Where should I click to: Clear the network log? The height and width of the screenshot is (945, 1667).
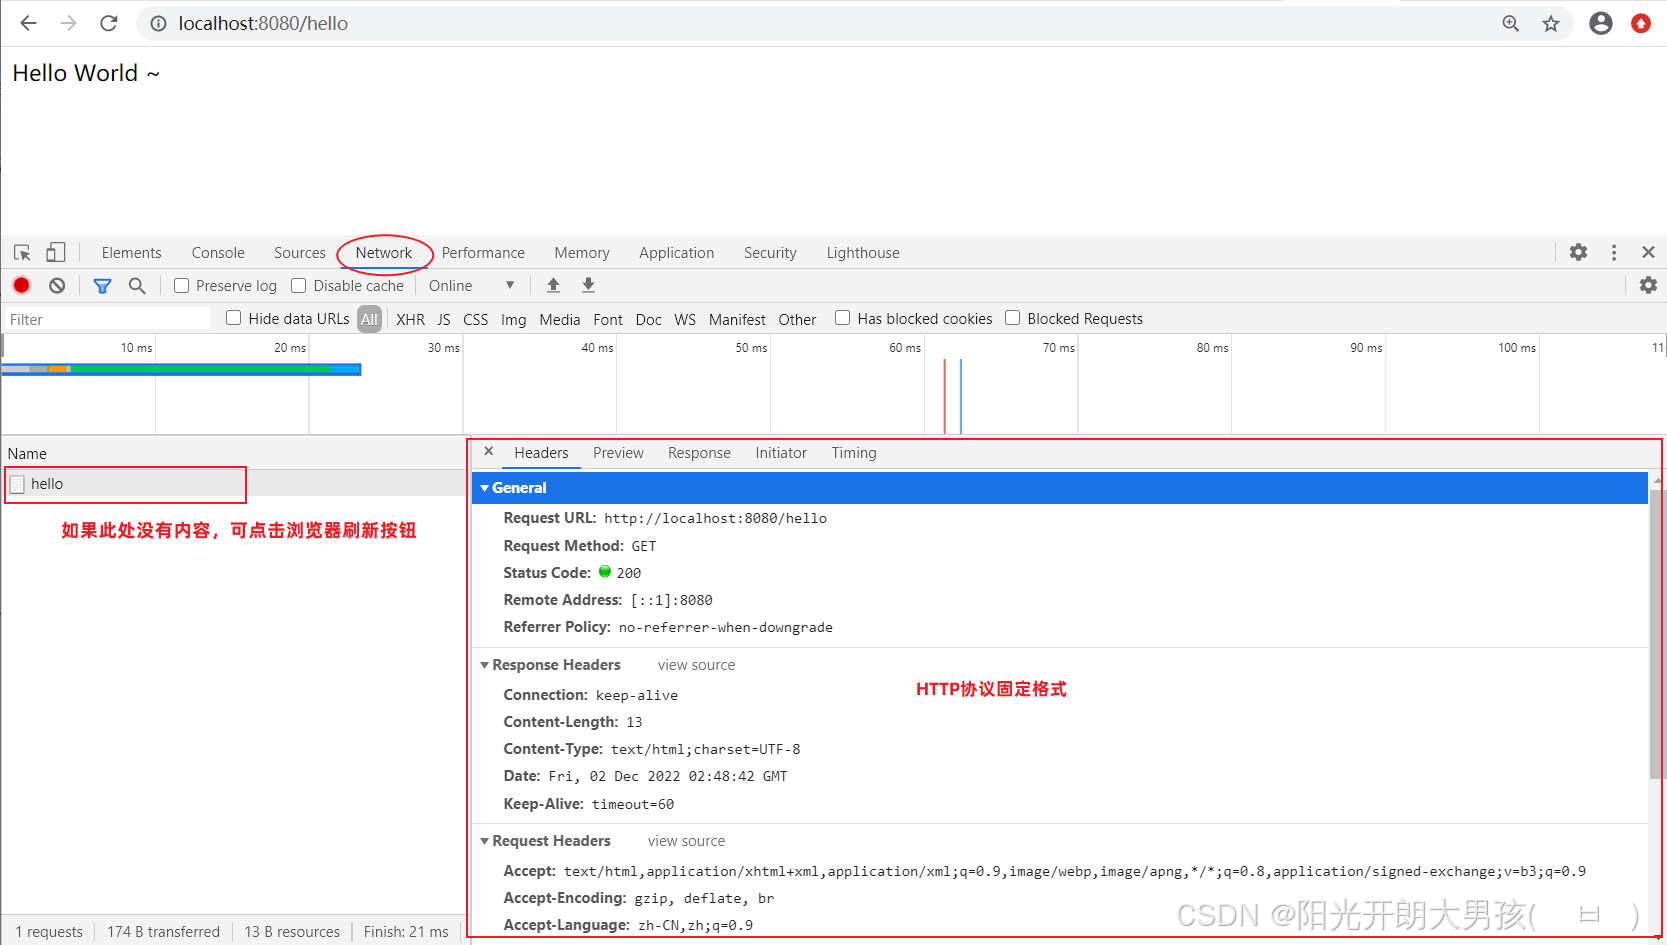[x=57, y=285]
